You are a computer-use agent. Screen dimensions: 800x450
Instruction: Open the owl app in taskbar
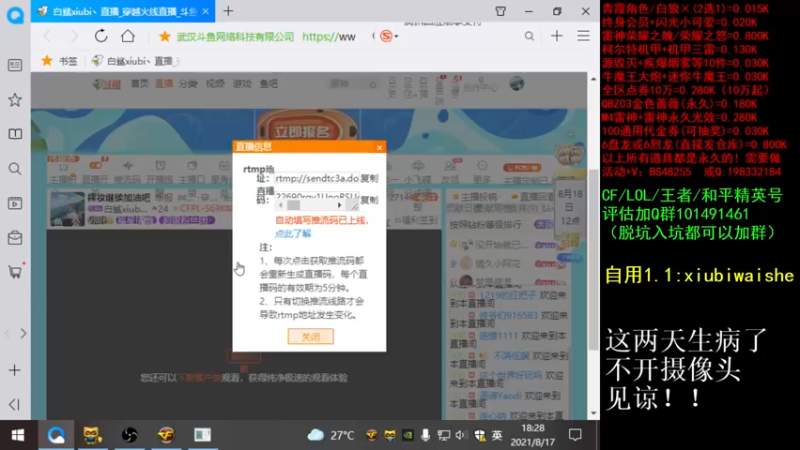(x=92, y=435)
